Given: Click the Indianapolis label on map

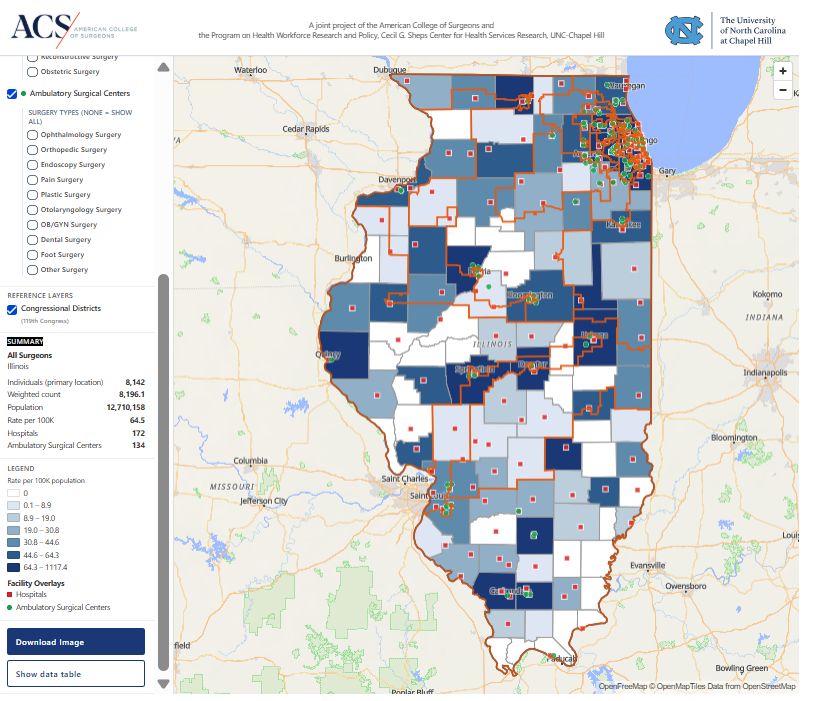Looking at the screenshot, I should pos(765,373).
